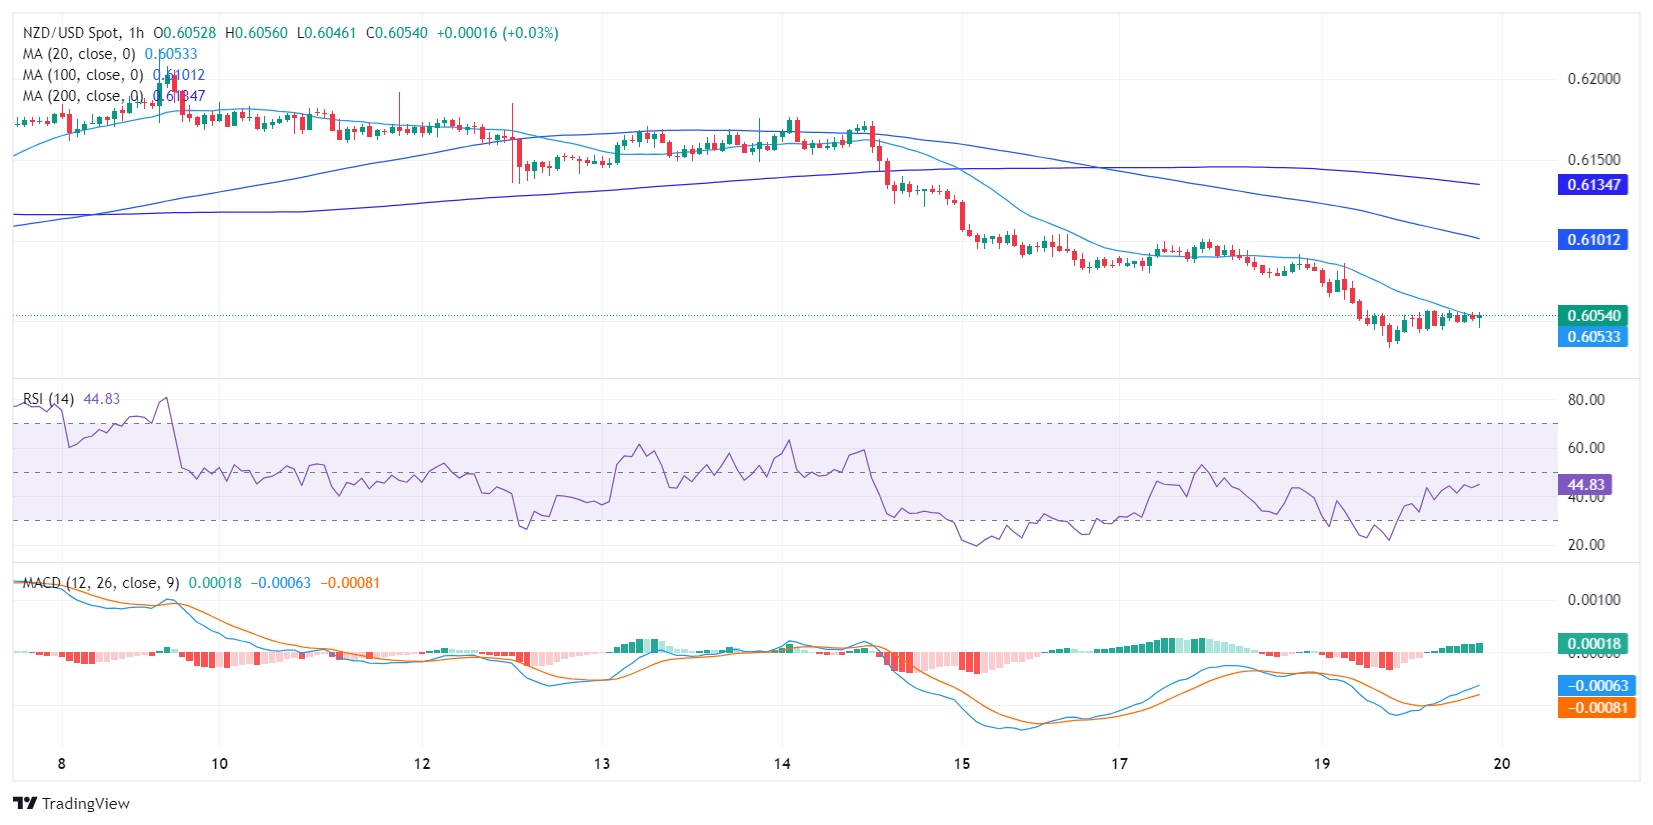Click date marker 15 on time axis
Viewport: 1653px width, 825px height.
961,764
